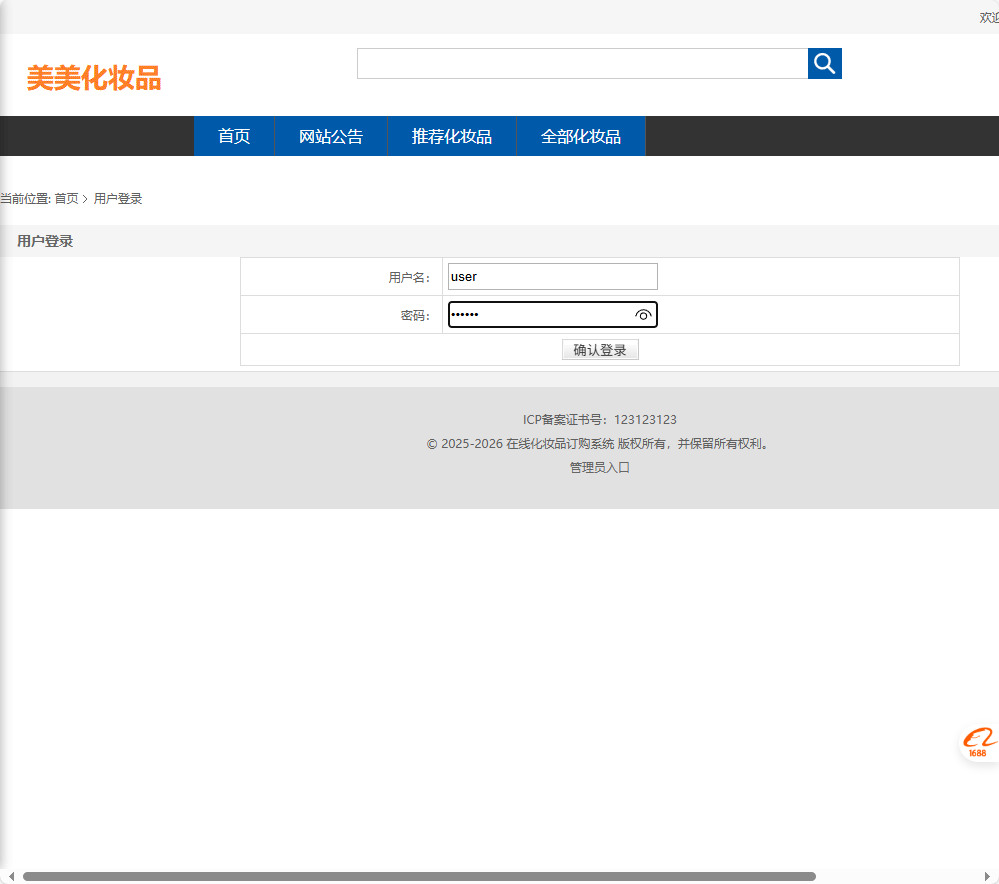
Task: Click the search magnifier icon
Action: pos(824,63)
